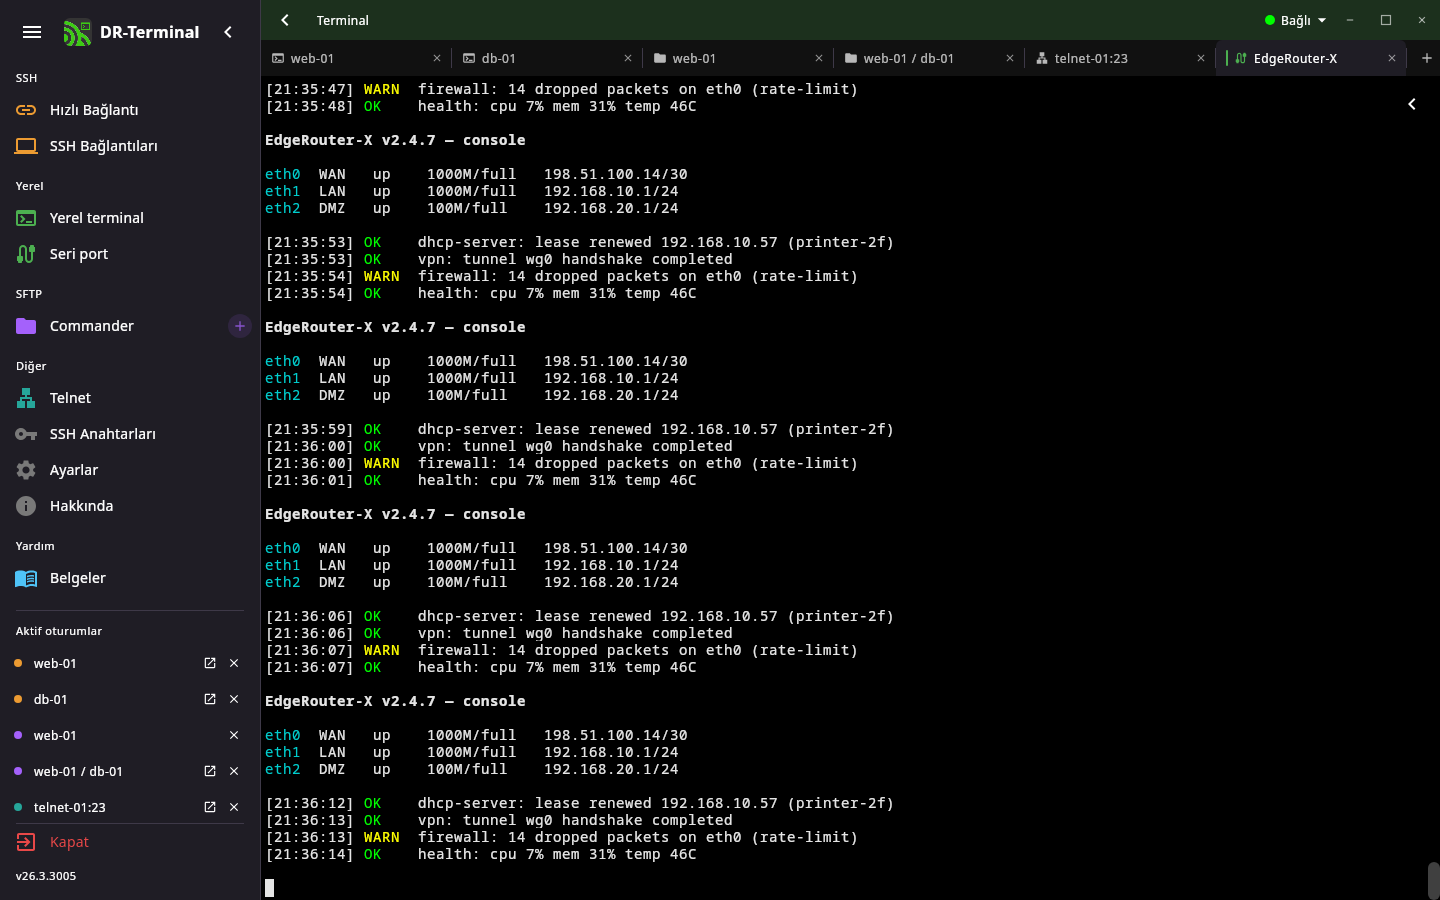The image size is (1440, 900).
Task: Click last health log line at 21:36:14
Action: 481,854
